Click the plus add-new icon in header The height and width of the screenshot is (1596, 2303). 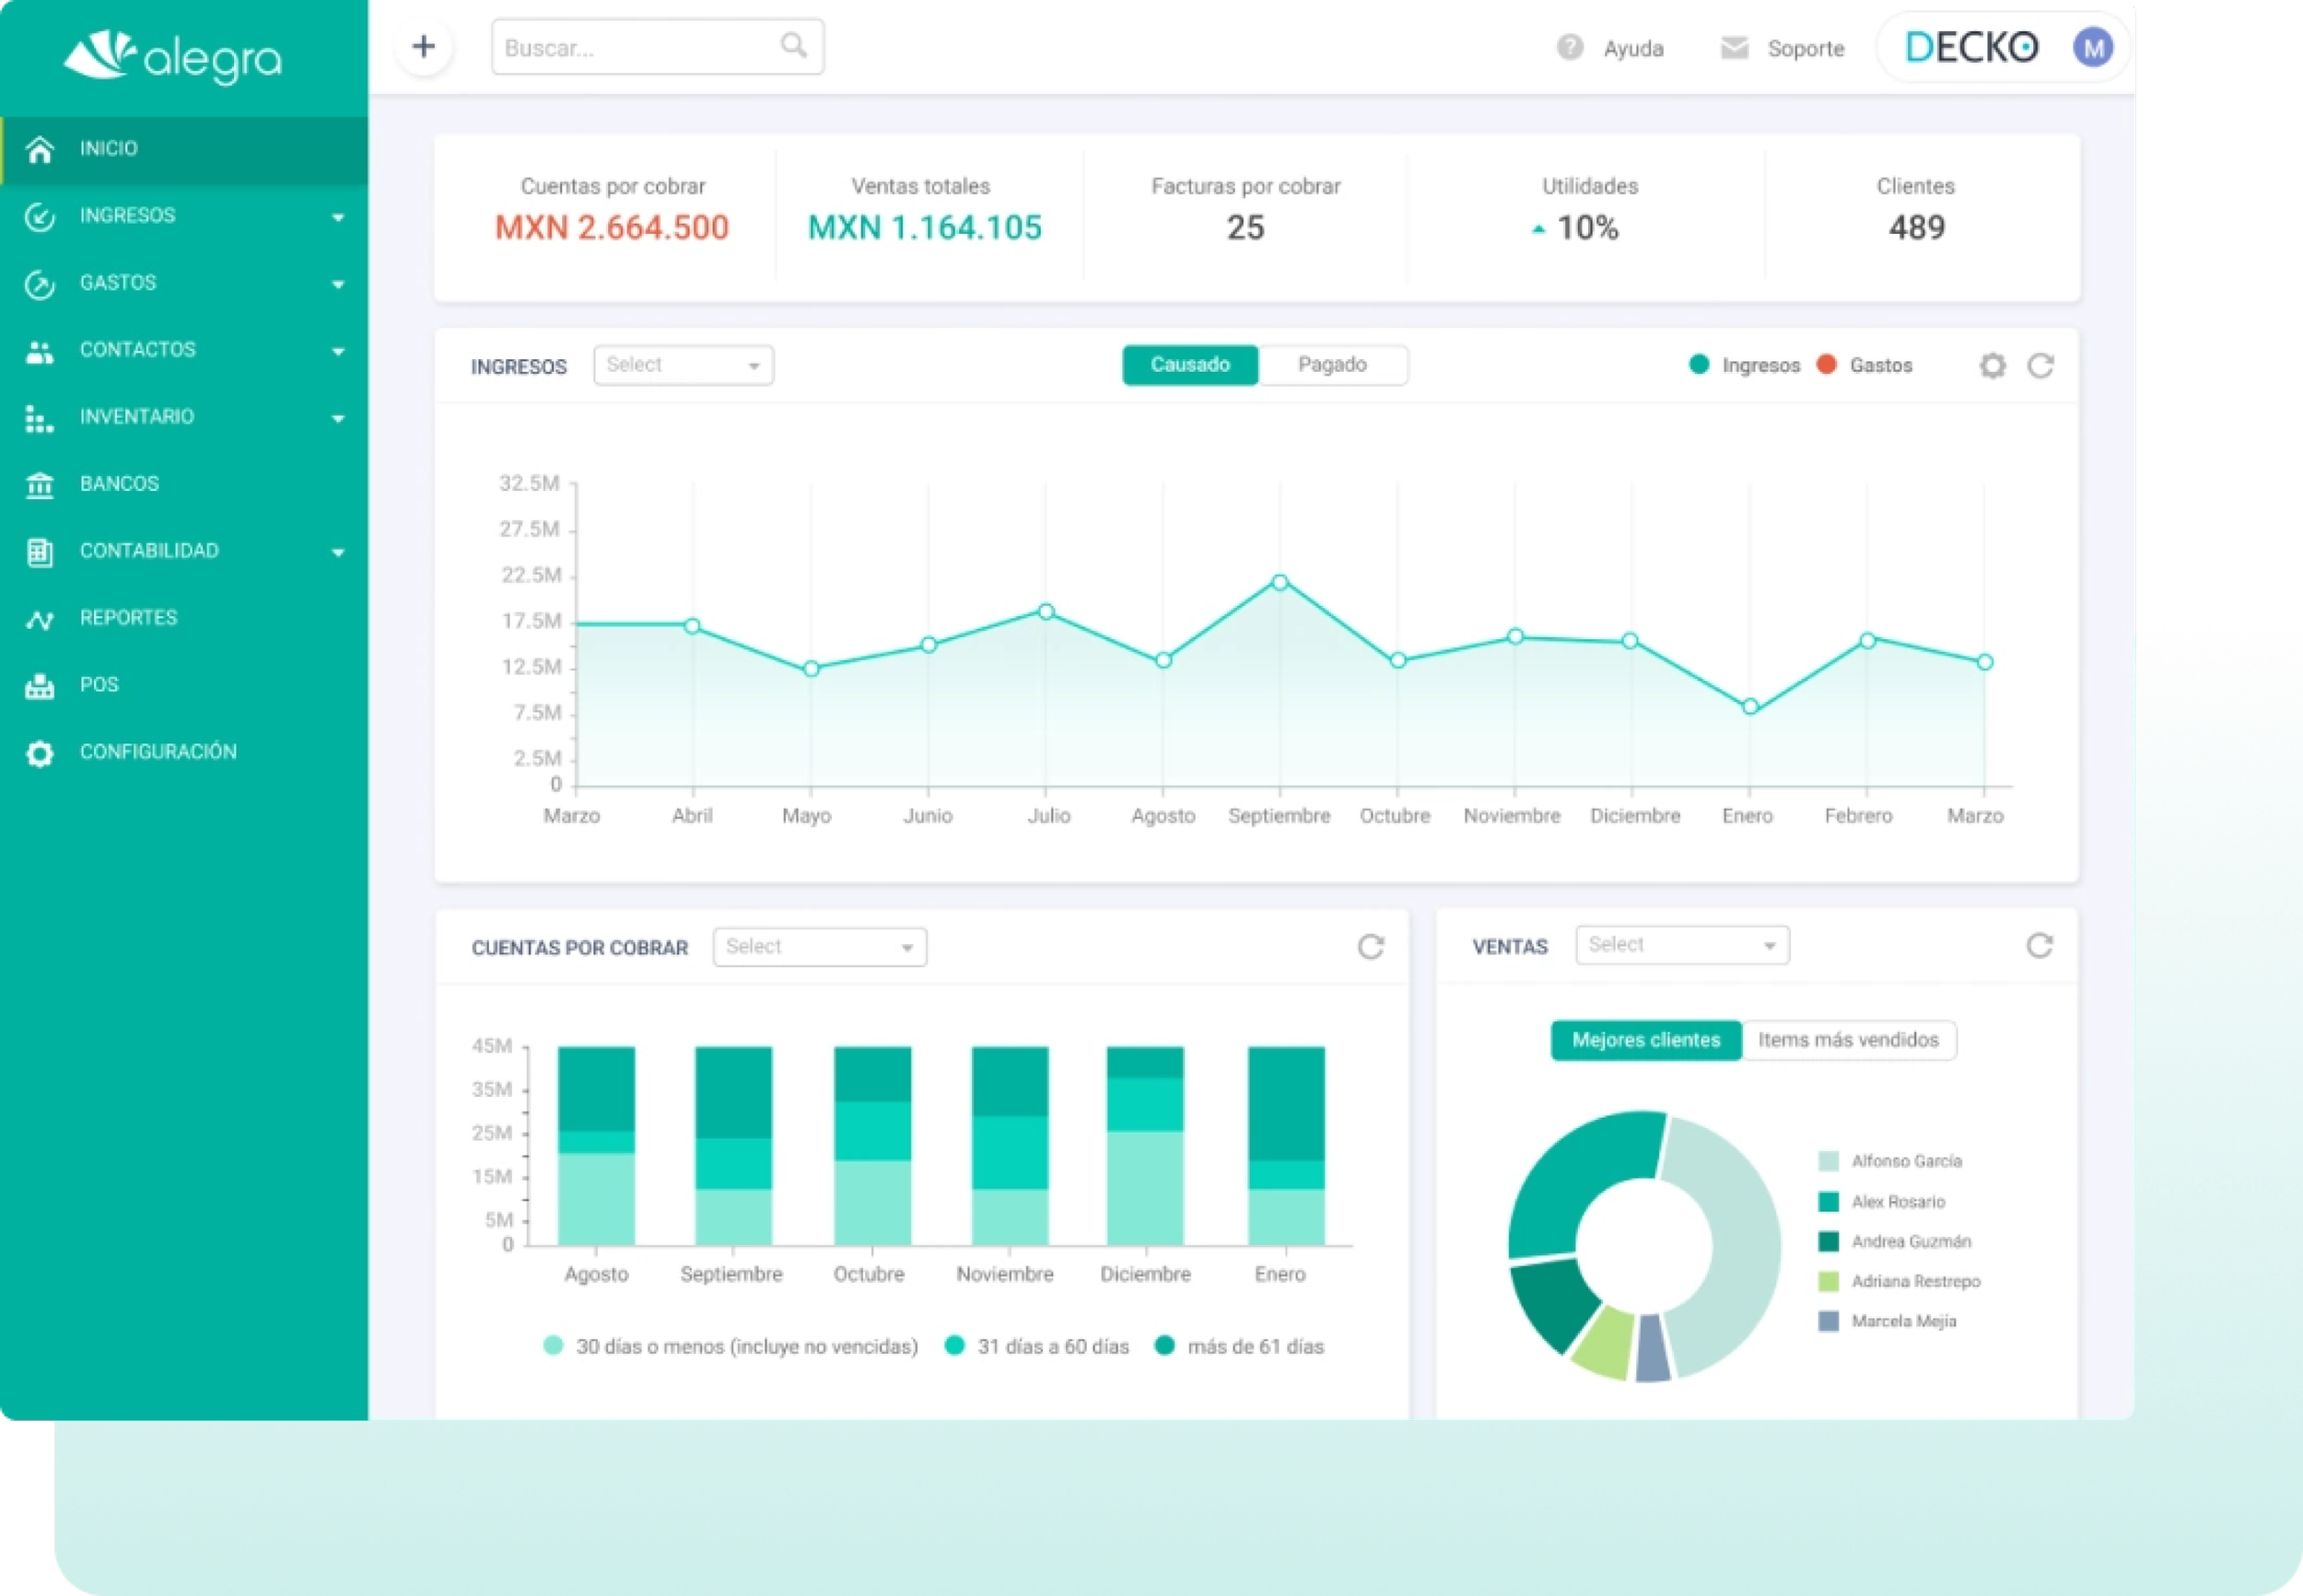point(423,46)
